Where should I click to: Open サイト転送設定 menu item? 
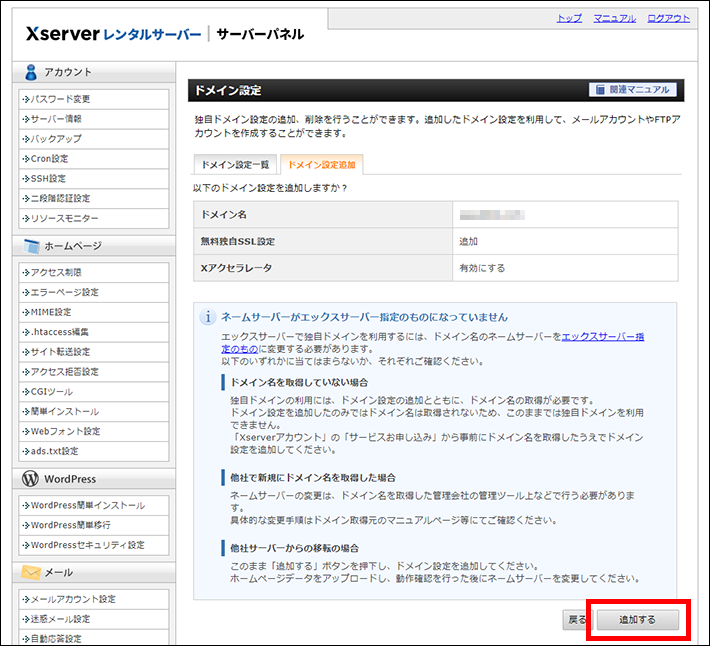(x=94, y=352)
